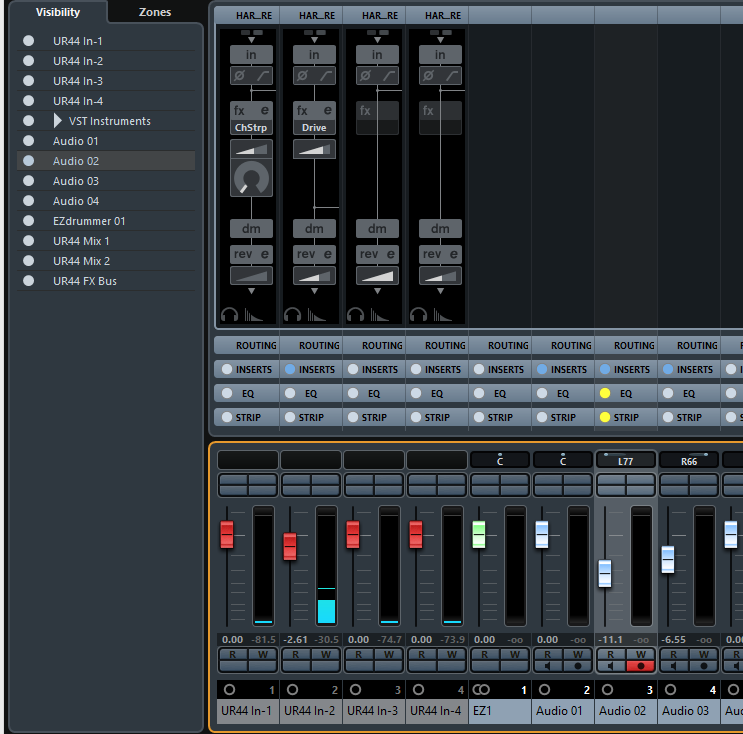Open reverb editor e icon on first strip
Screen dimensions: 743x734
click(264, 254)
